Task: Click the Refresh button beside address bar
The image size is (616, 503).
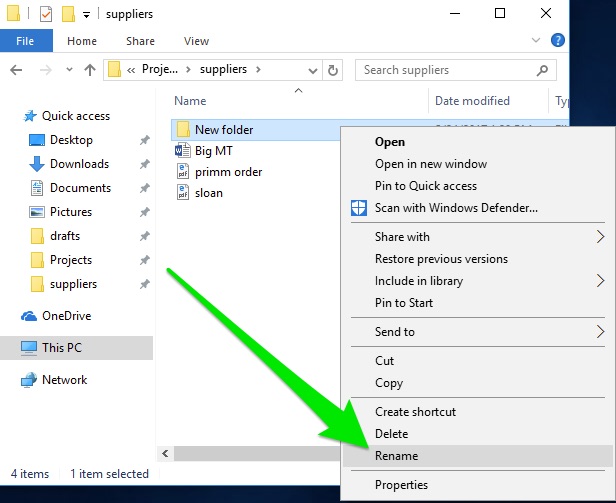Action: [334, 70]
